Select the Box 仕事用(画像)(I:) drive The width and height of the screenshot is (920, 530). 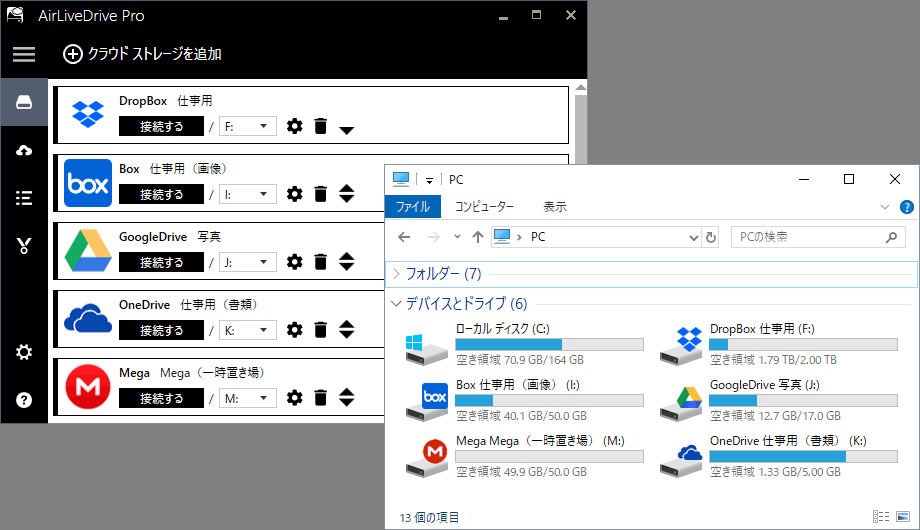pos(524,400)
